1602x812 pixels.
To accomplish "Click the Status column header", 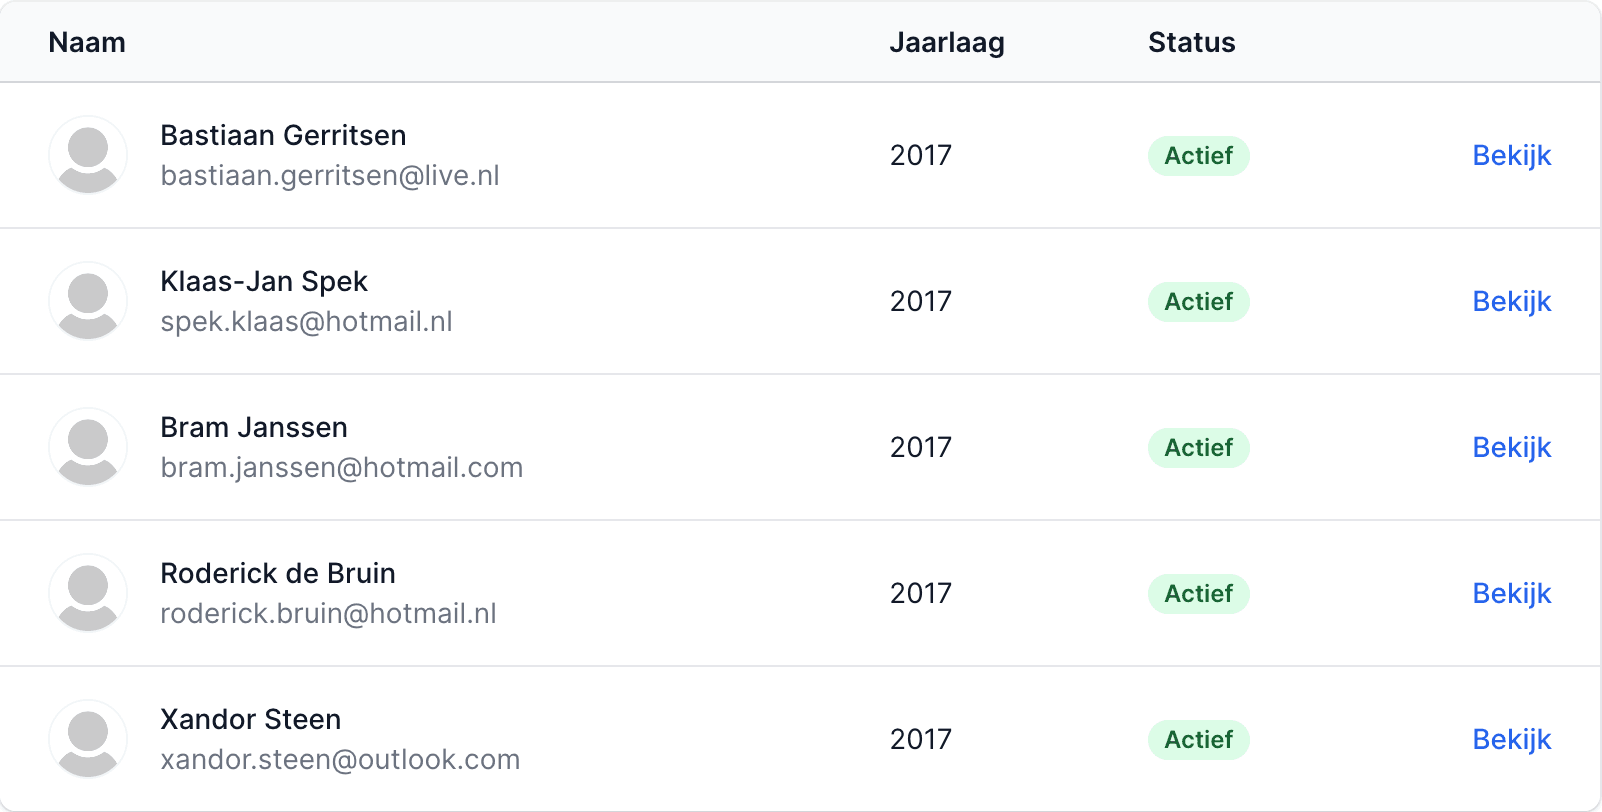I will pos(1191,42).
